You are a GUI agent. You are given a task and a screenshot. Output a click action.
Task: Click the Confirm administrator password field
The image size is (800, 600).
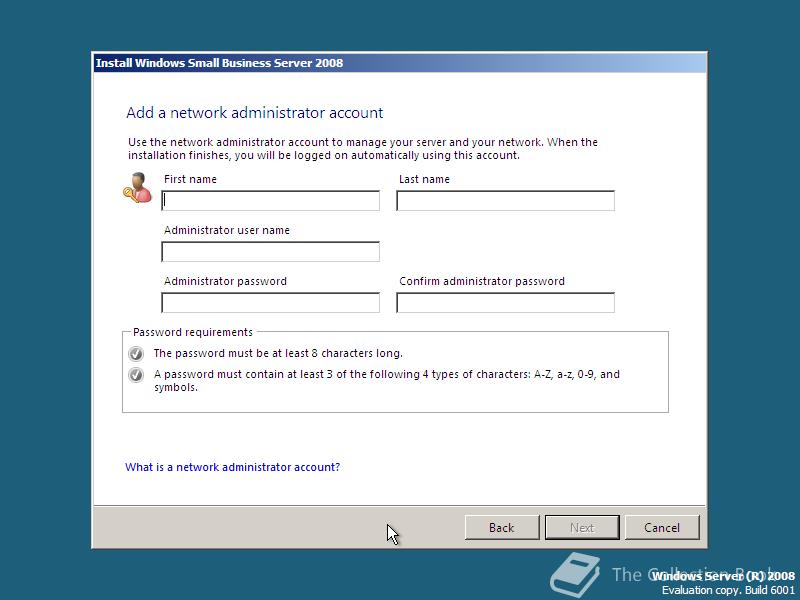[x=506, y=303]
